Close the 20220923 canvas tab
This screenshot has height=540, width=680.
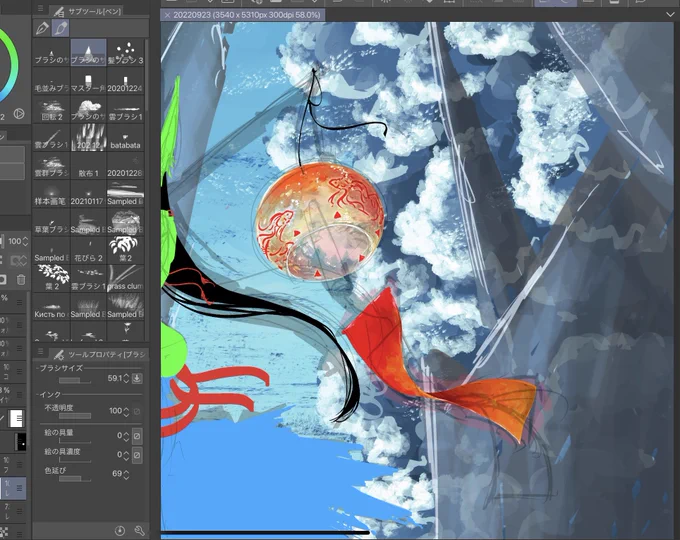(167, 15)
